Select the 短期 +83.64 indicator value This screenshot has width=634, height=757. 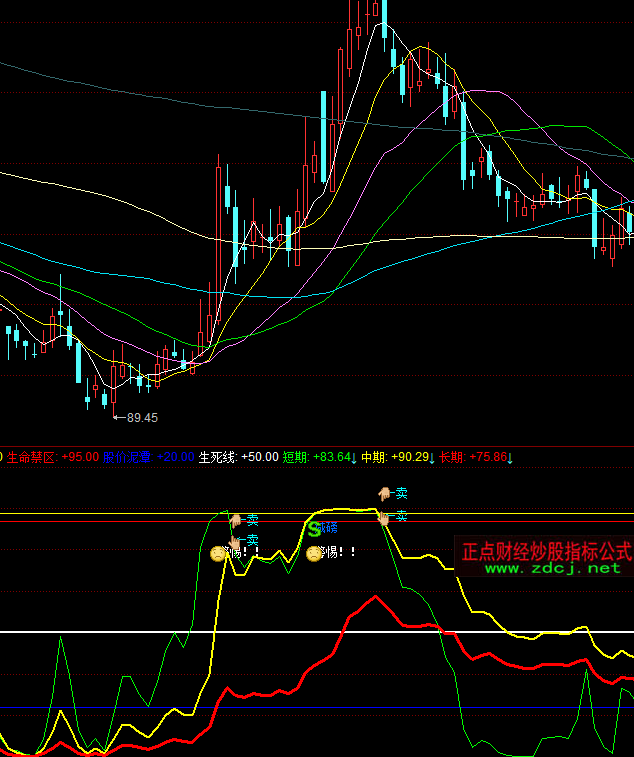(x=331, y=457)
